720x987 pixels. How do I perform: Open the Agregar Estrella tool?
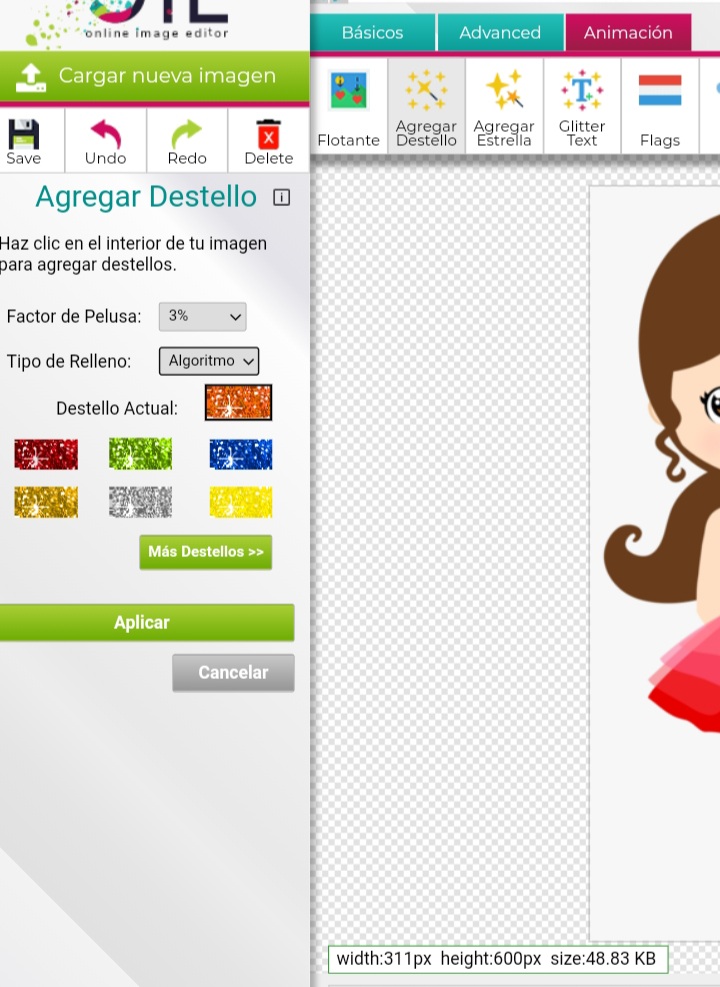[503, 105]
